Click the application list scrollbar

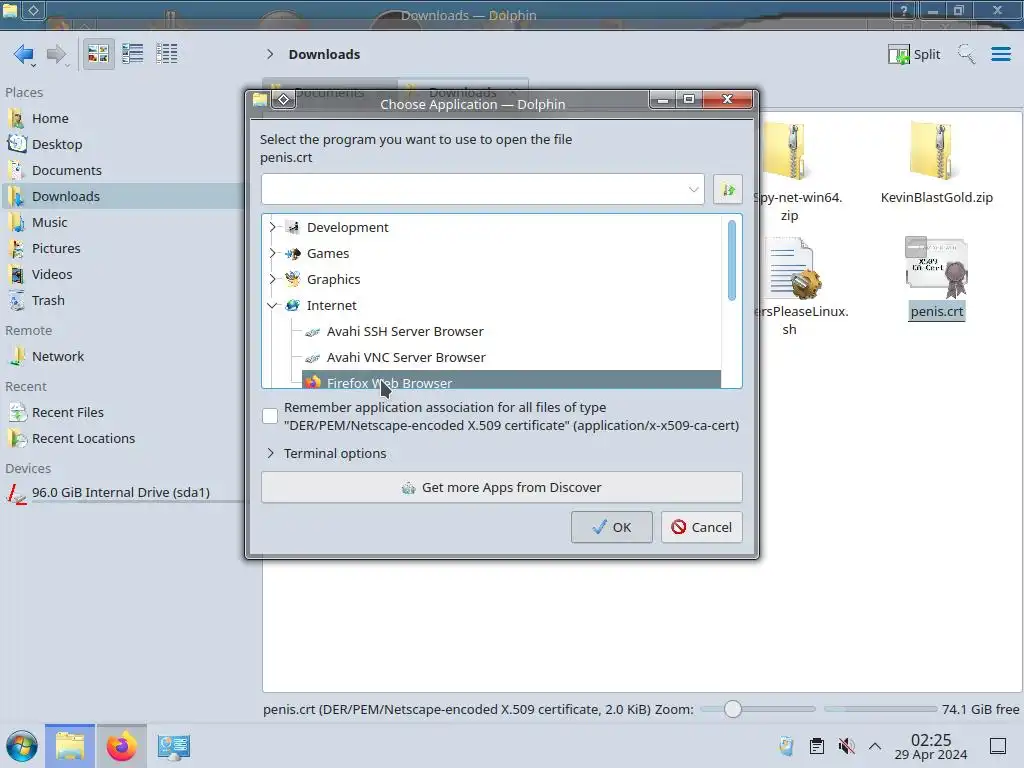[731, 261]
